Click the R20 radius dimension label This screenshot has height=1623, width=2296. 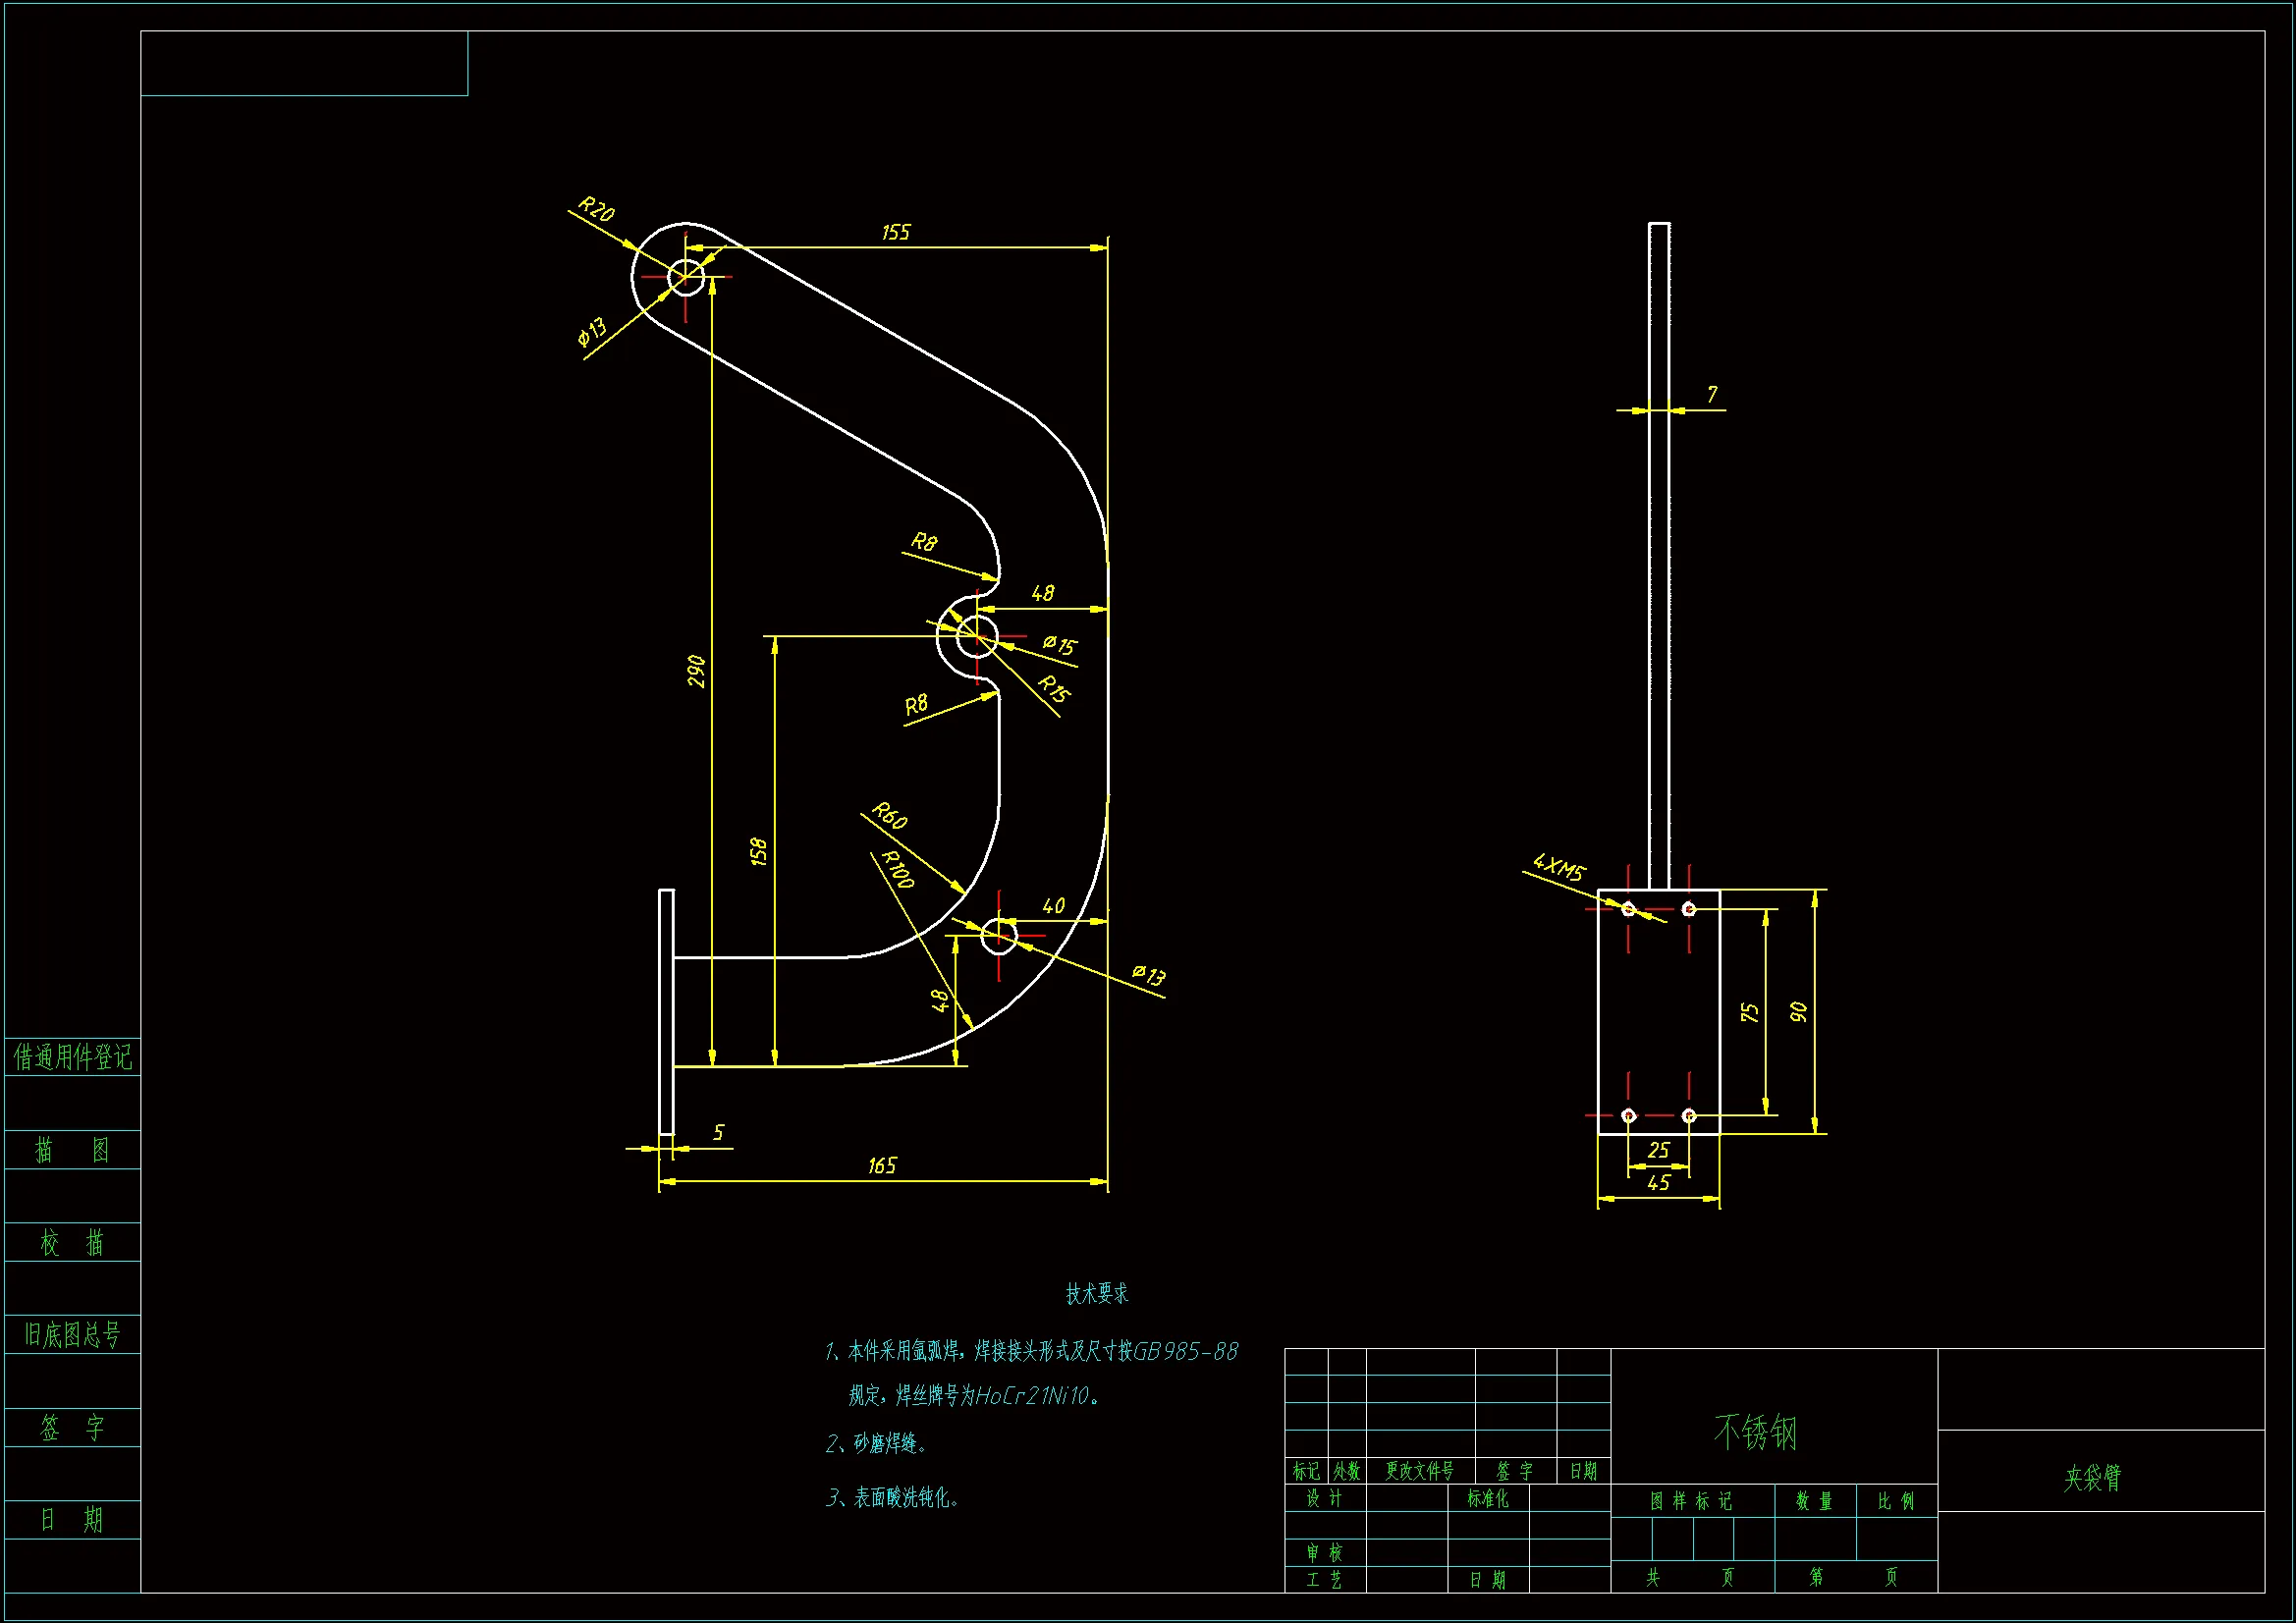pyautogui.click(x=597, y=209)
